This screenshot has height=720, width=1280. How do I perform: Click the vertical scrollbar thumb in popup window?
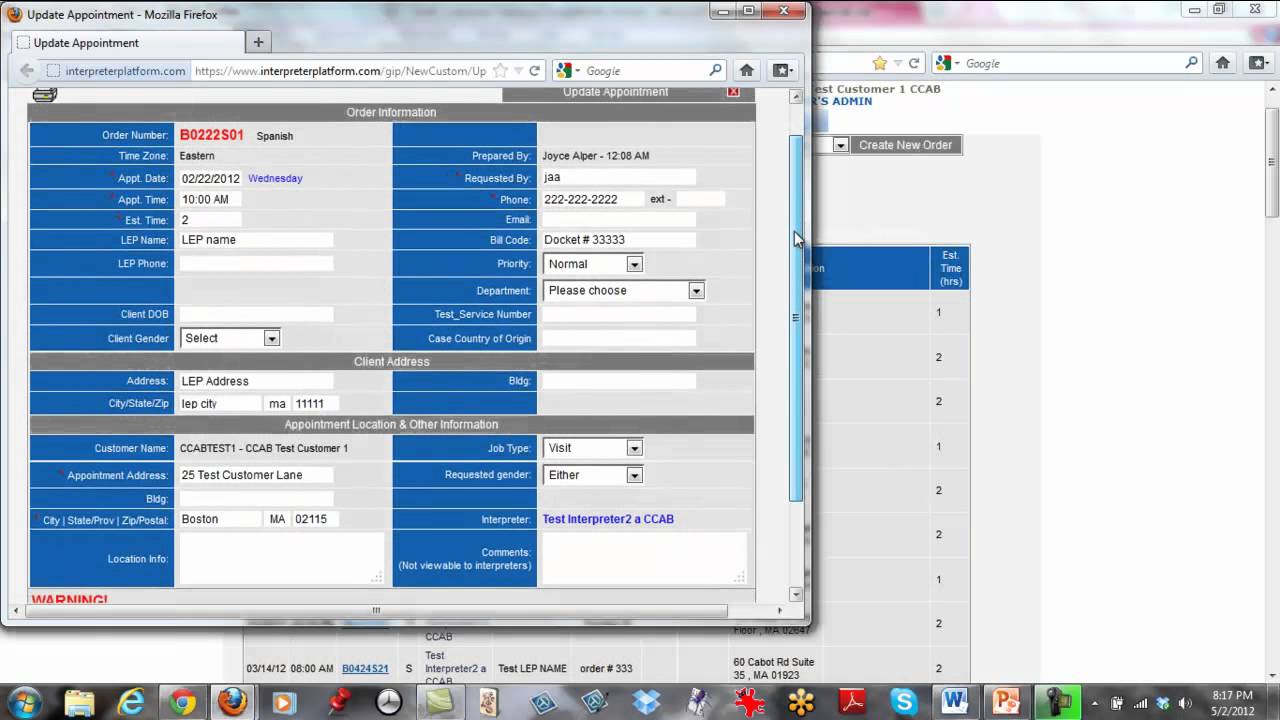click(796, 318)
